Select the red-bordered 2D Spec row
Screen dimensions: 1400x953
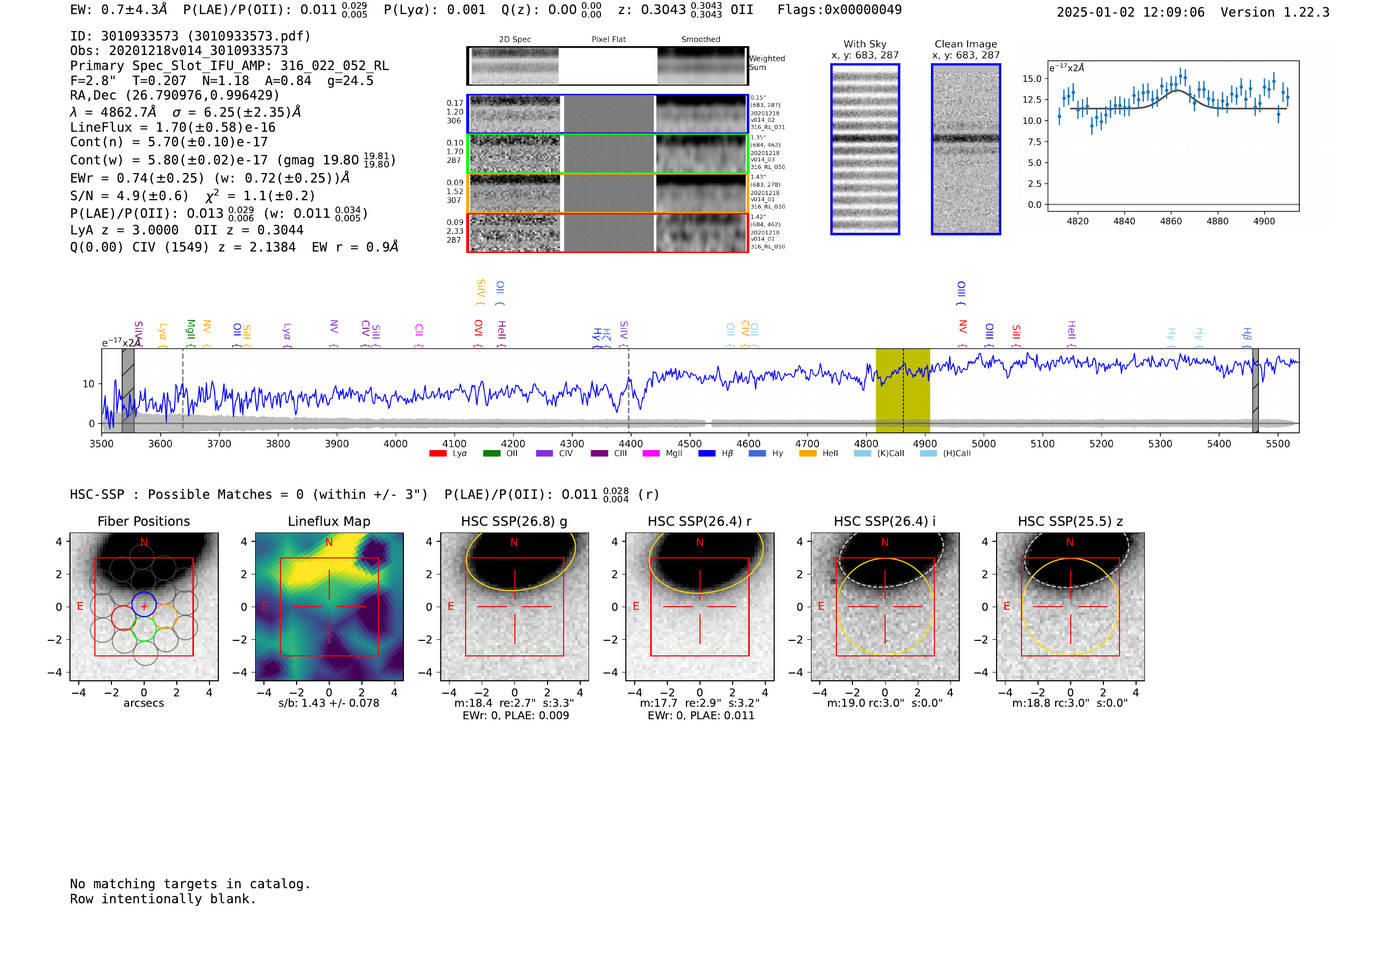pos(608,232)
